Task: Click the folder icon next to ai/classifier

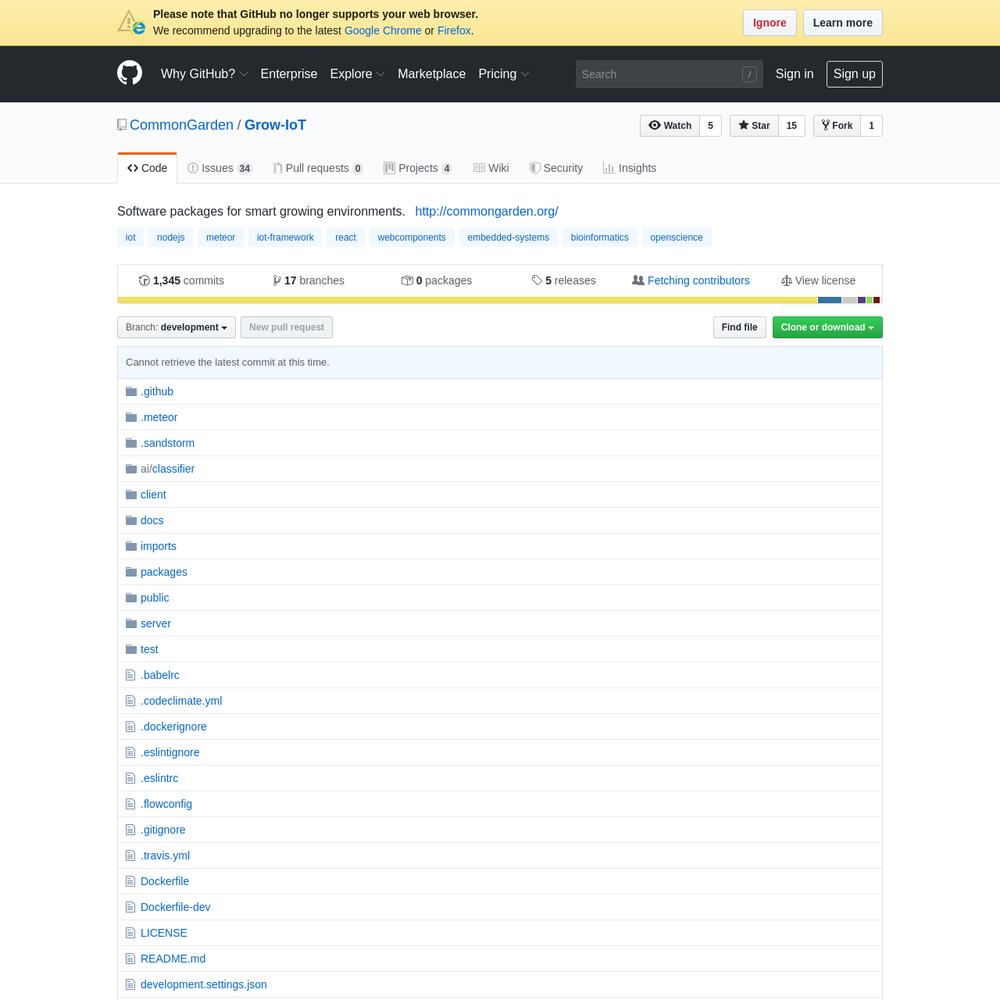Action: click(x=131, y=469)
